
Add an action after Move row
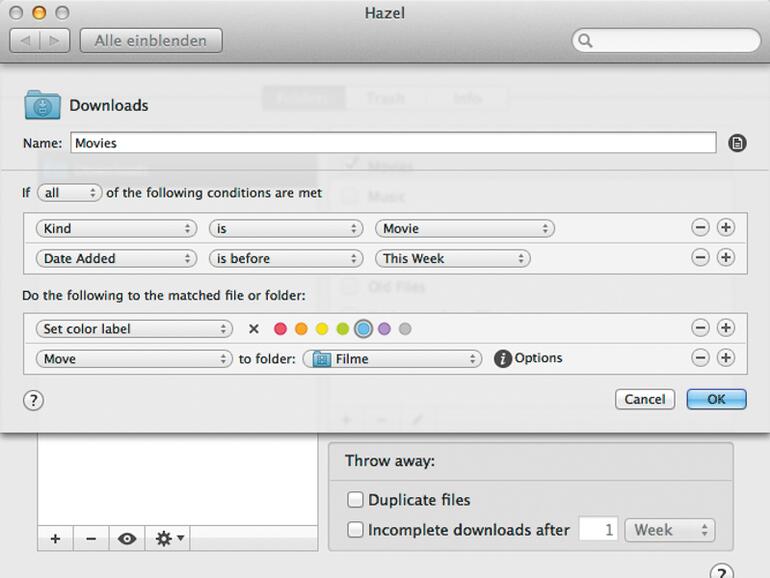point(726,358)
